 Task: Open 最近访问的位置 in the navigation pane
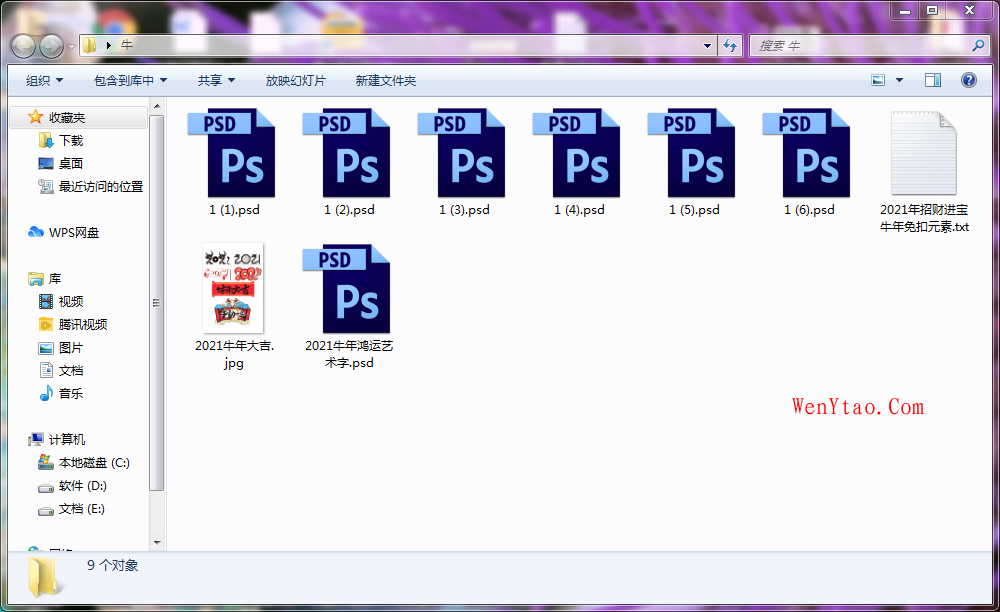point(101,186)
